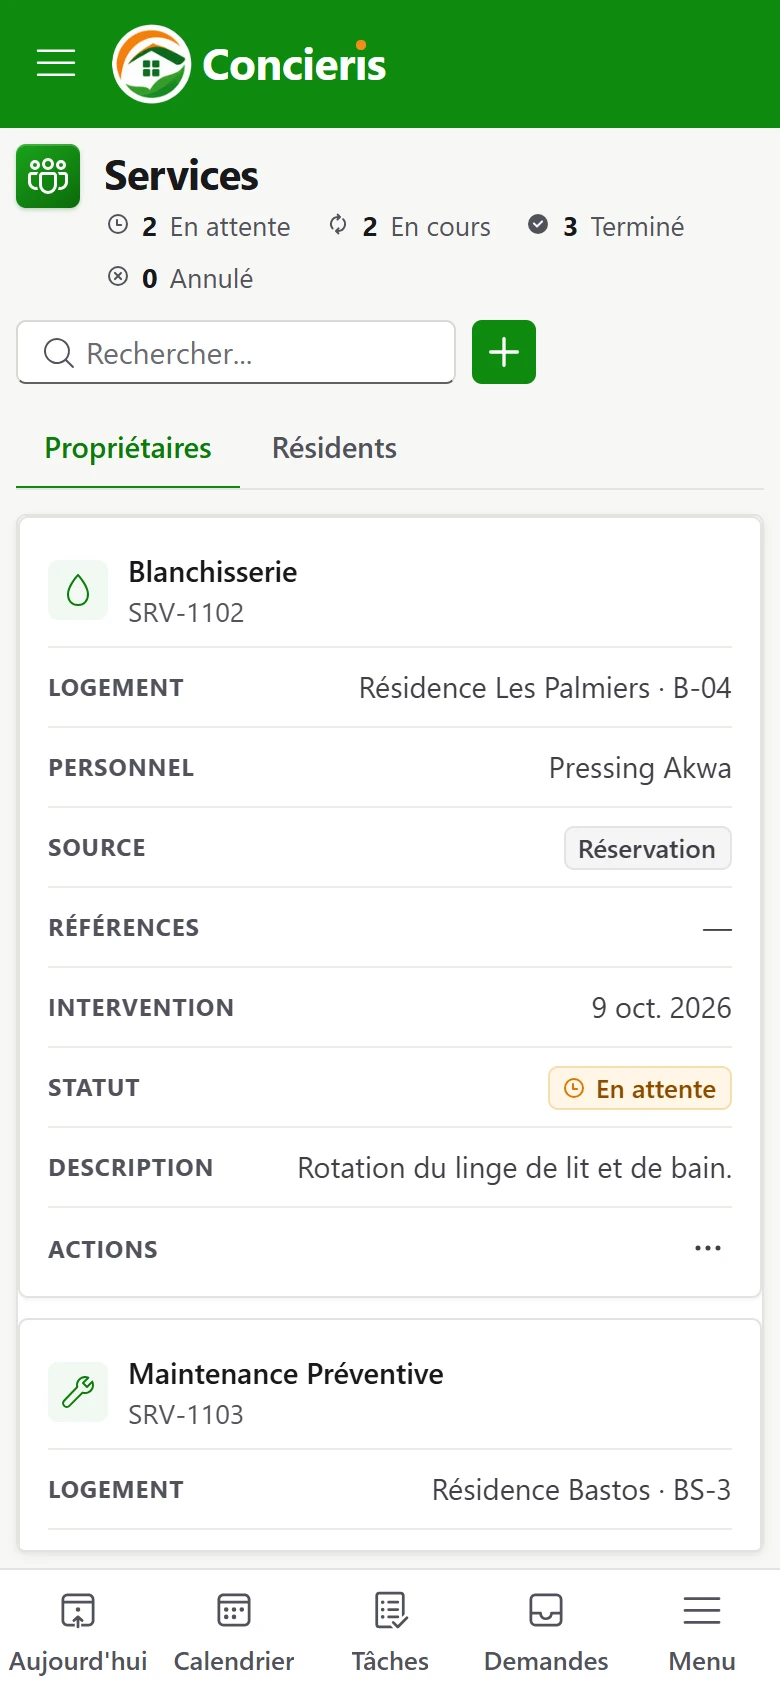Click the Concieris logo
Viewport: 780px width, 1688px height.
[x=249, y=64]
